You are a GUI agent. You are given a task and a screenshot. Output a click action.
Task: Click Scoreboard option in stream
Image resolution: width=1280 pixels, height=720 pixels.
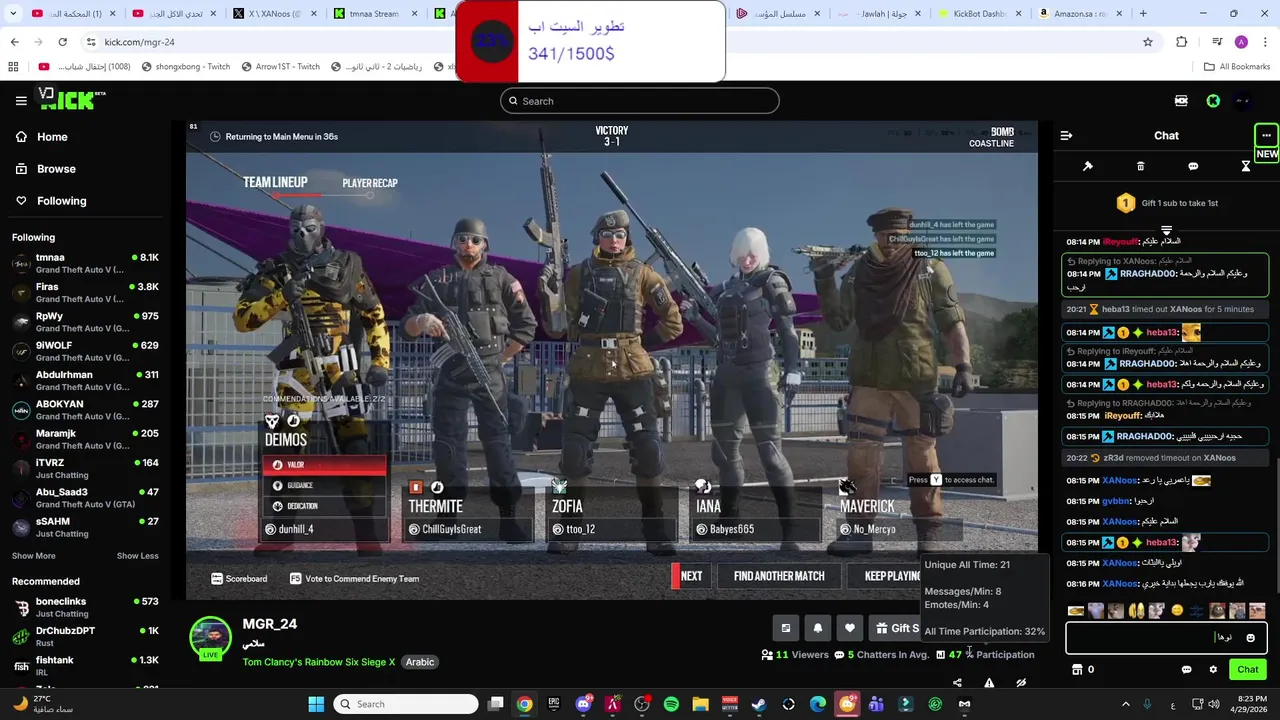click(239, 579)
